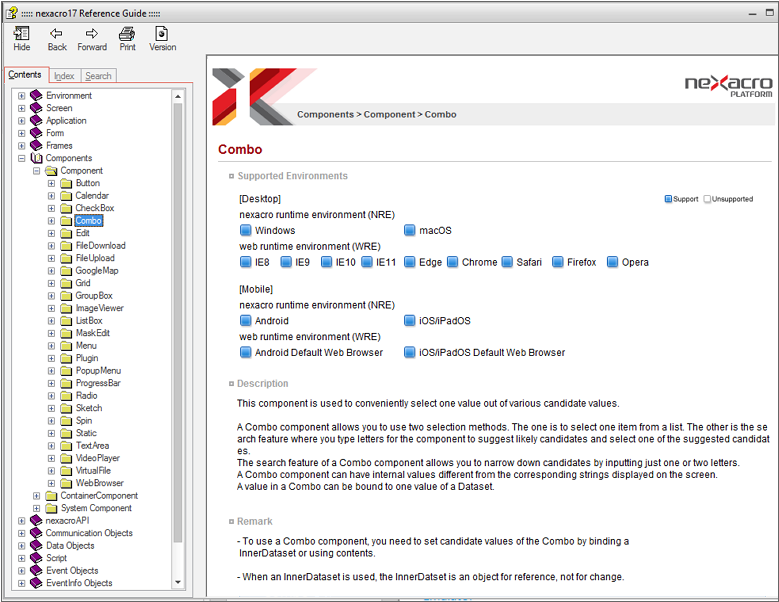This screenshot has height=602, width=779.
Task: Expand the CheckBox tree node
Action: [x=51, y=208]
